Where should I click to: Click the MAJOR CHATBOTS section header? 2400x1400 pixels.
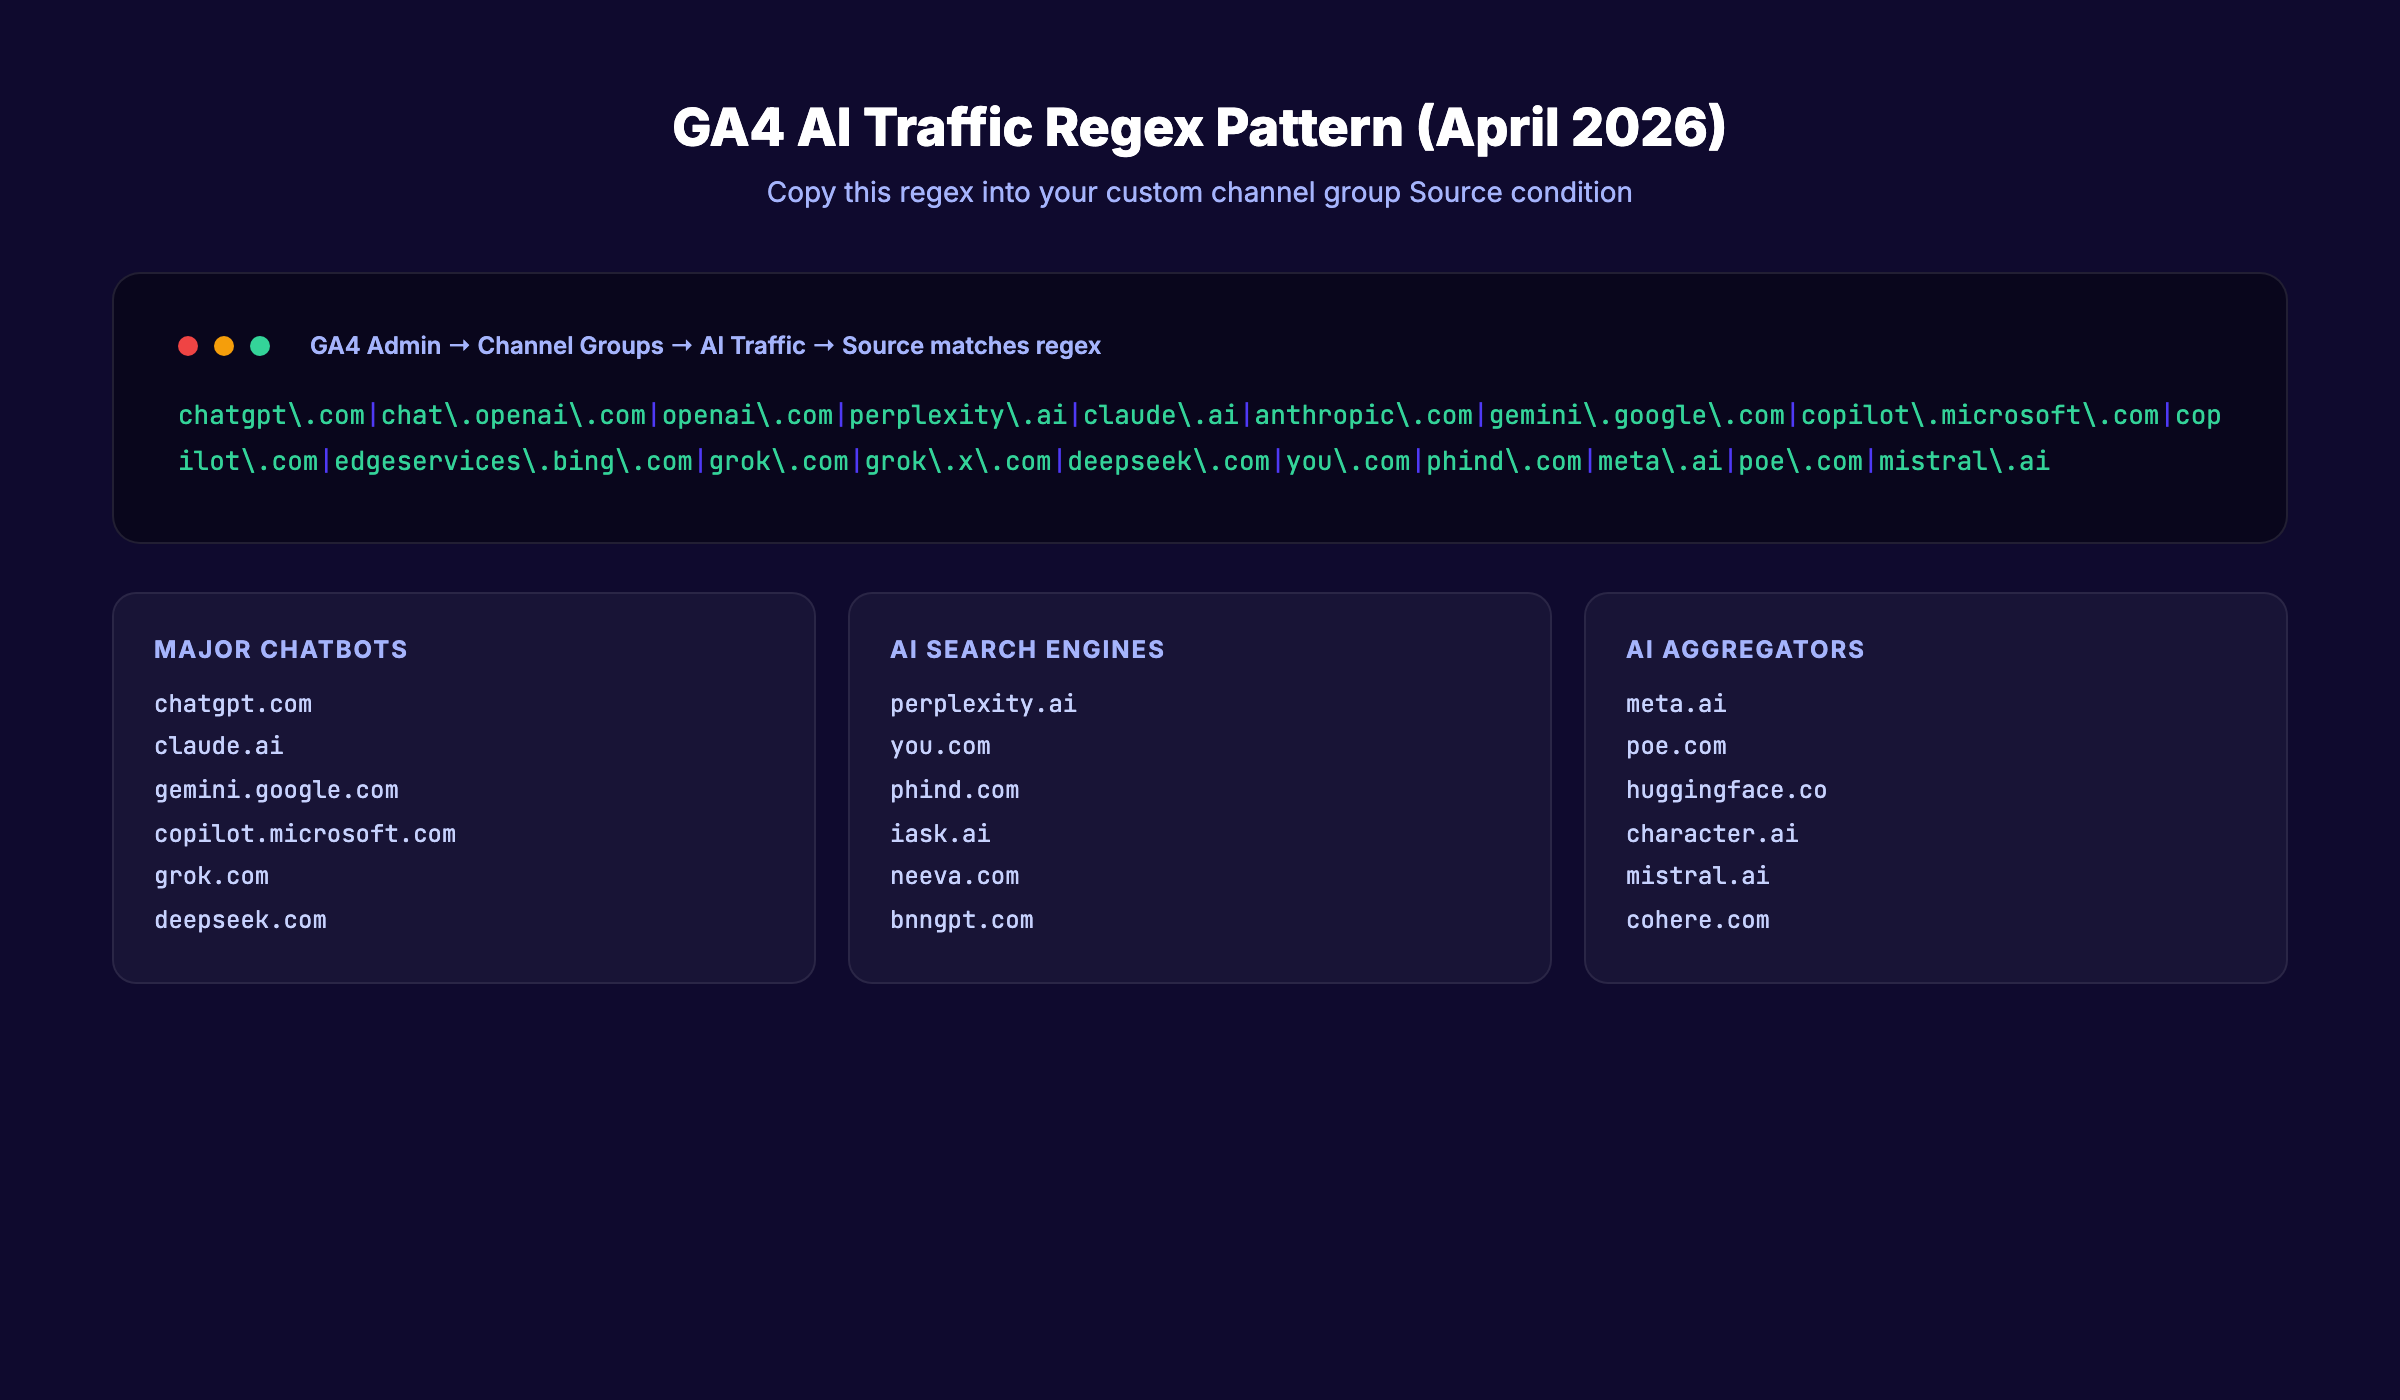(281, 649)
